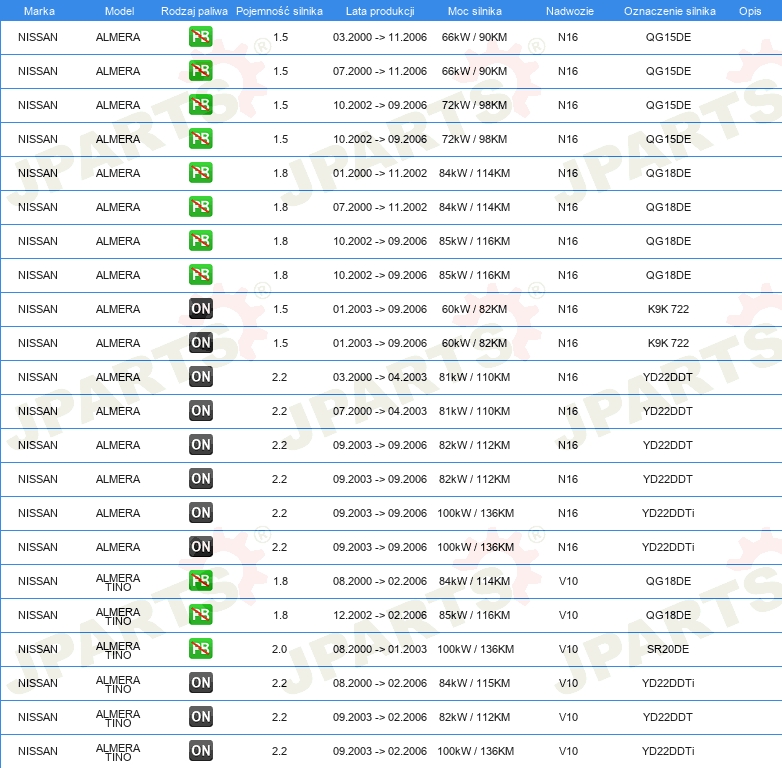The width and height of the screenshot is (782, 768).
Task: Click the 84kW / 115KM power cell
Action: pyautogui.click(x=474, y=683)
